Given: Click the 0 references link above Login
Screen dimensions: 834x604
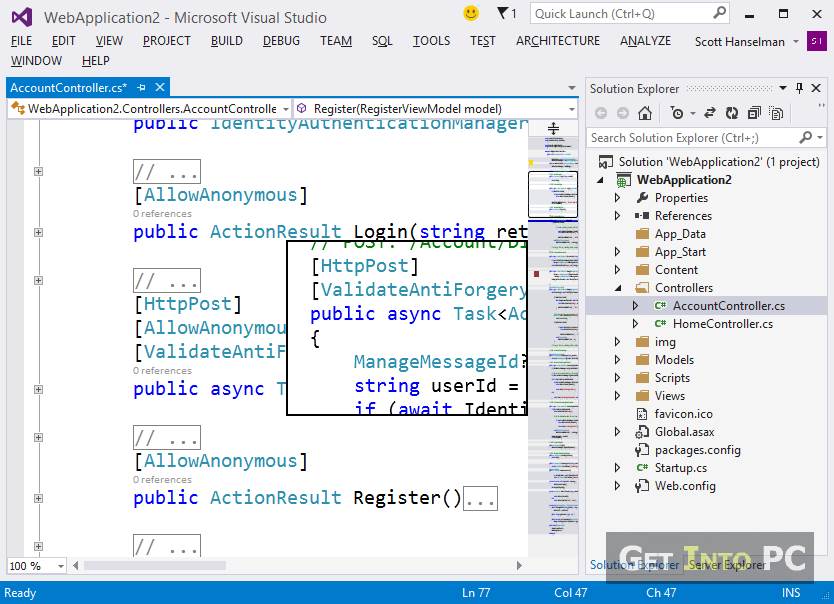Looking at the screenshot, I should (162, 214).
